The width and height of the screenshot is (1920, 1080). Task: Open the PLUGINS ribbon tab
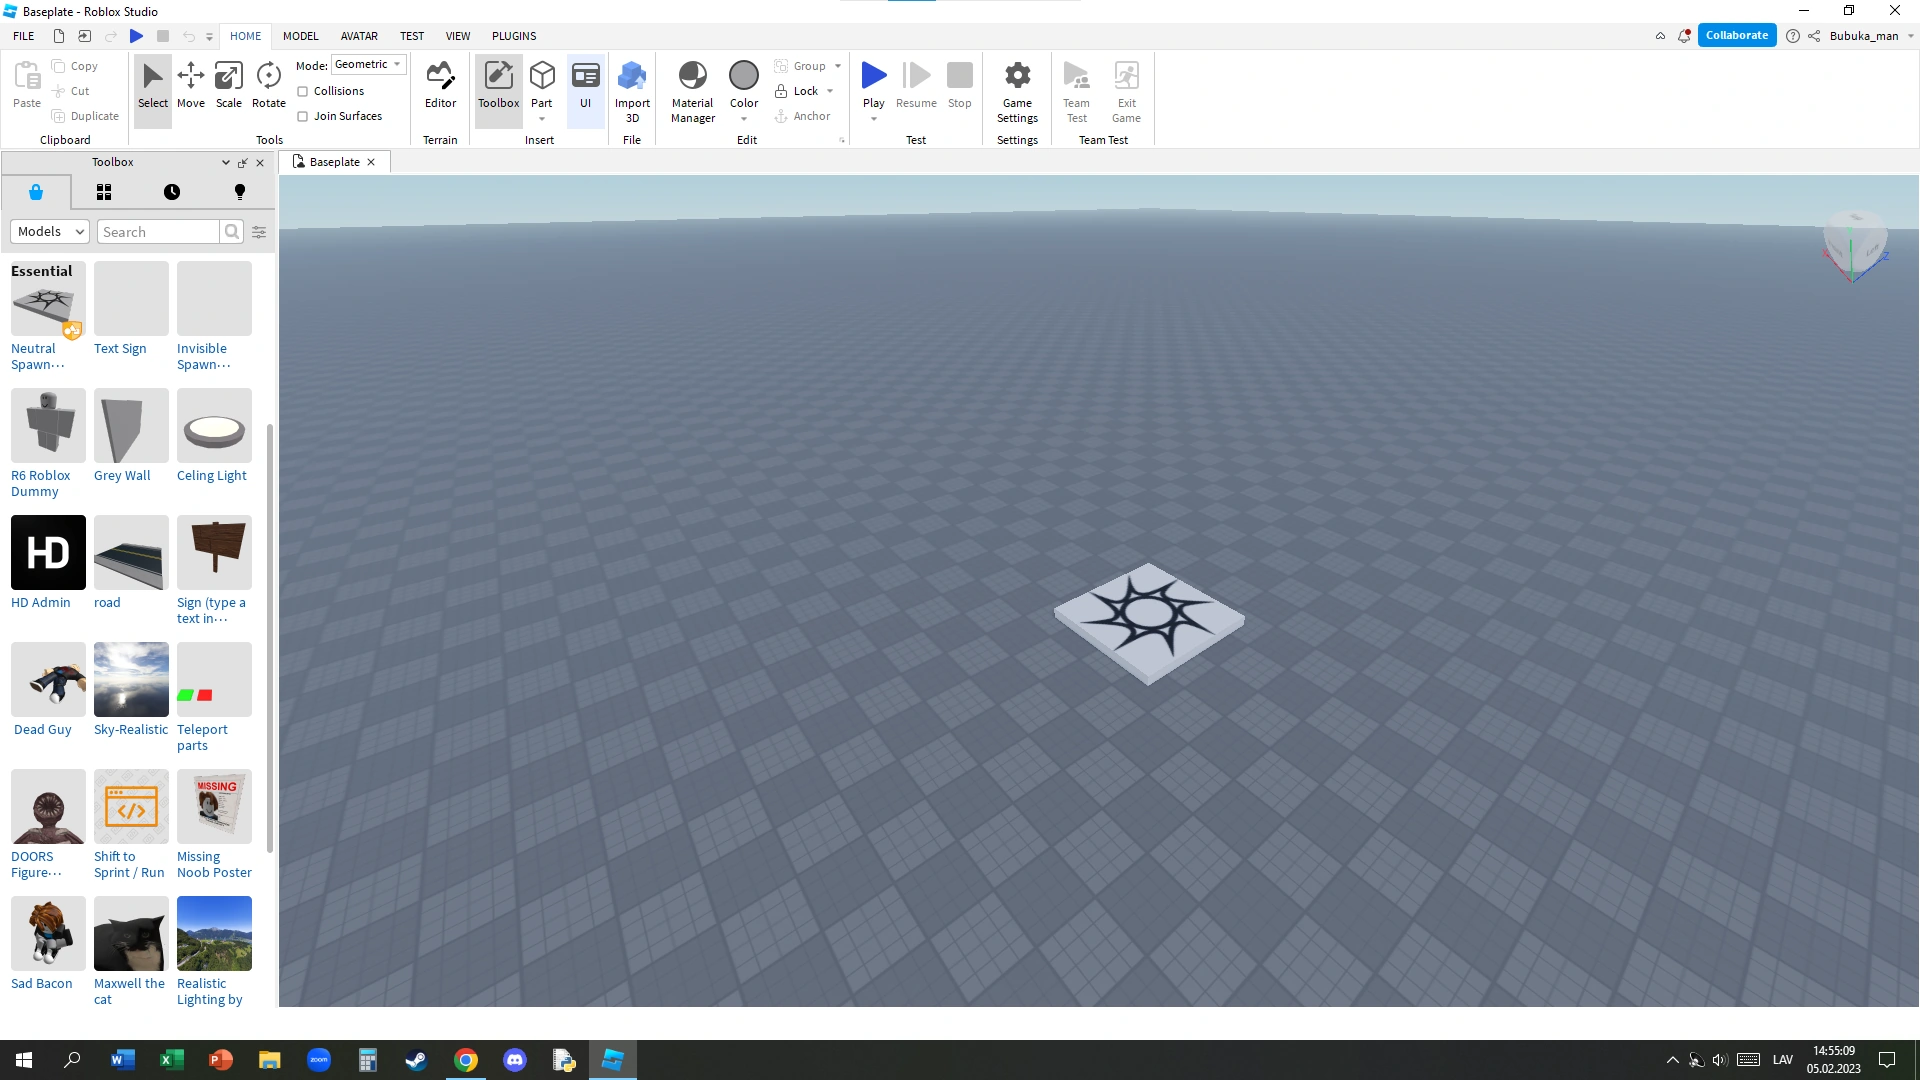pyautogui.click(x=514, y=36)
